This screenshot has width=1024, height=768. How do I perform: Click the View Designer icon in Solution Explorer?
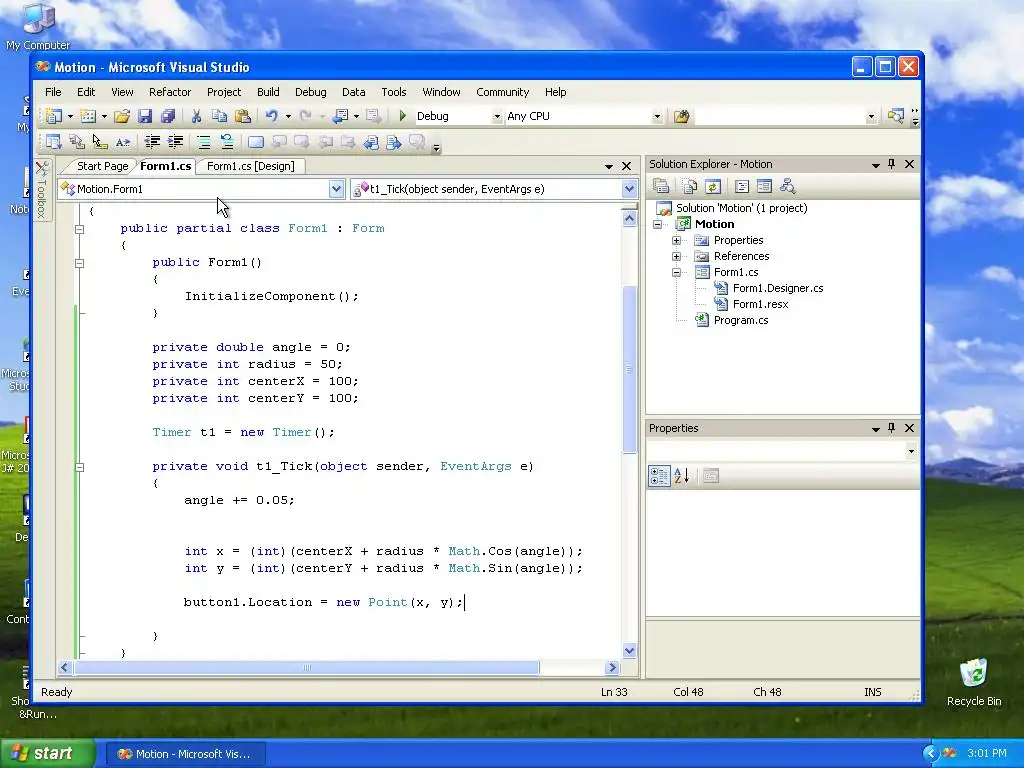click(764, 187)
